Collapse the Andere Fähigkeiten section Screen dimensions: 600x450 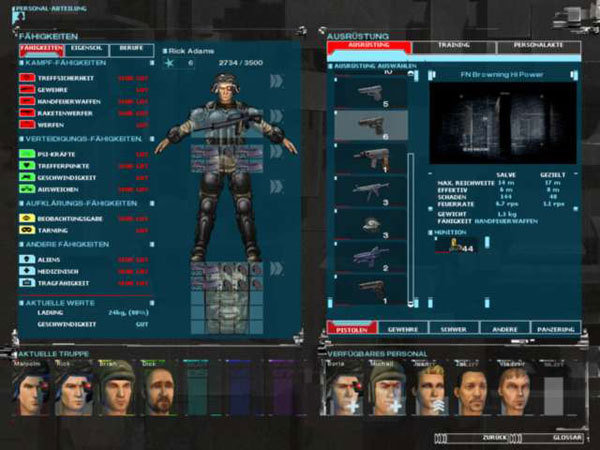pyautogui.click(x=152, y=244)
